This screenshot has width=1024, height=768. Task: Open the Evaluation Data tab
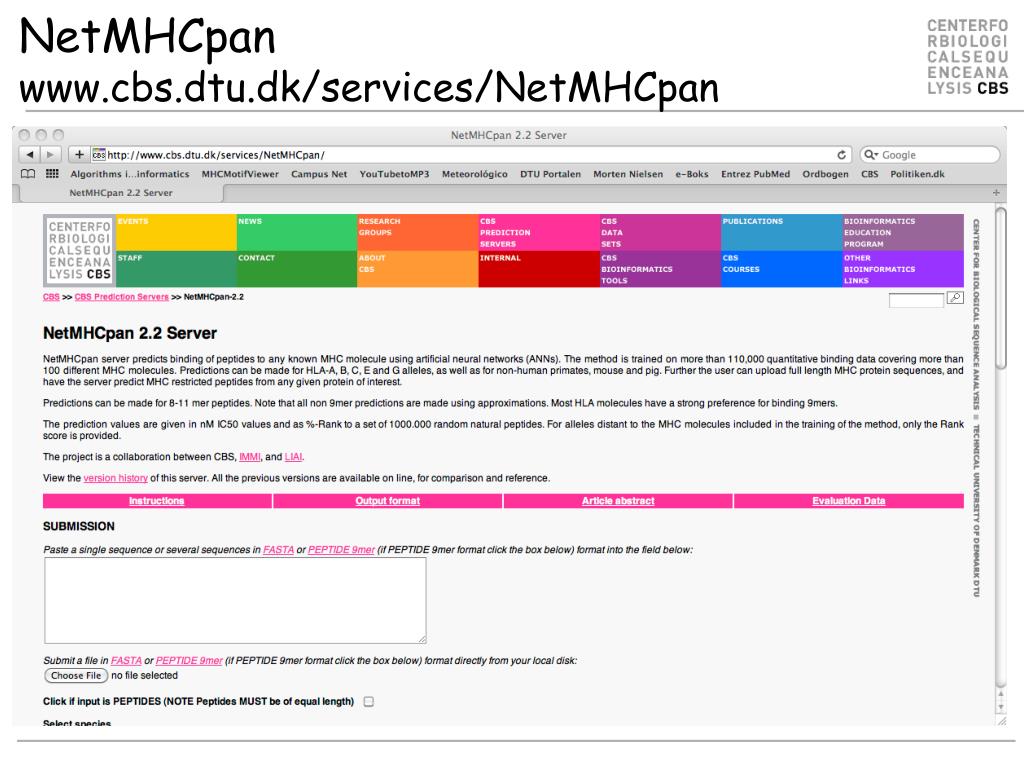coord(848,501)
